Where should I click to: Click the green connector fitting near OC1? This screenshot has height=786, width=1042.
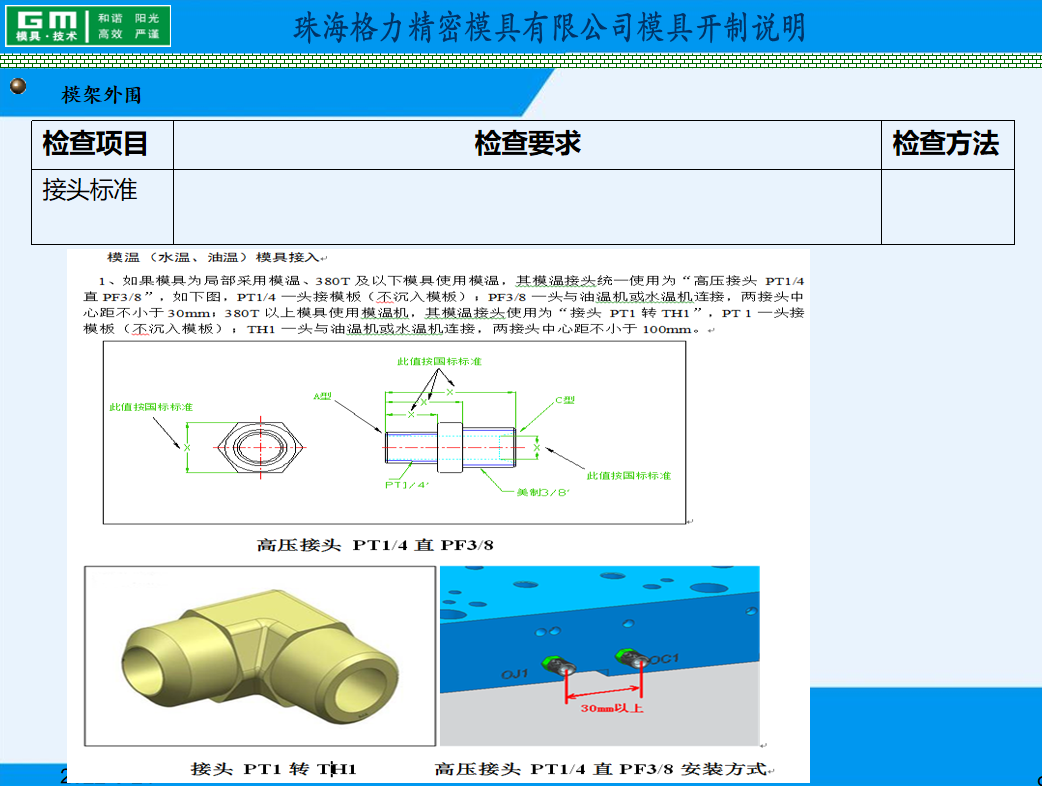click(x=632, y=658)
